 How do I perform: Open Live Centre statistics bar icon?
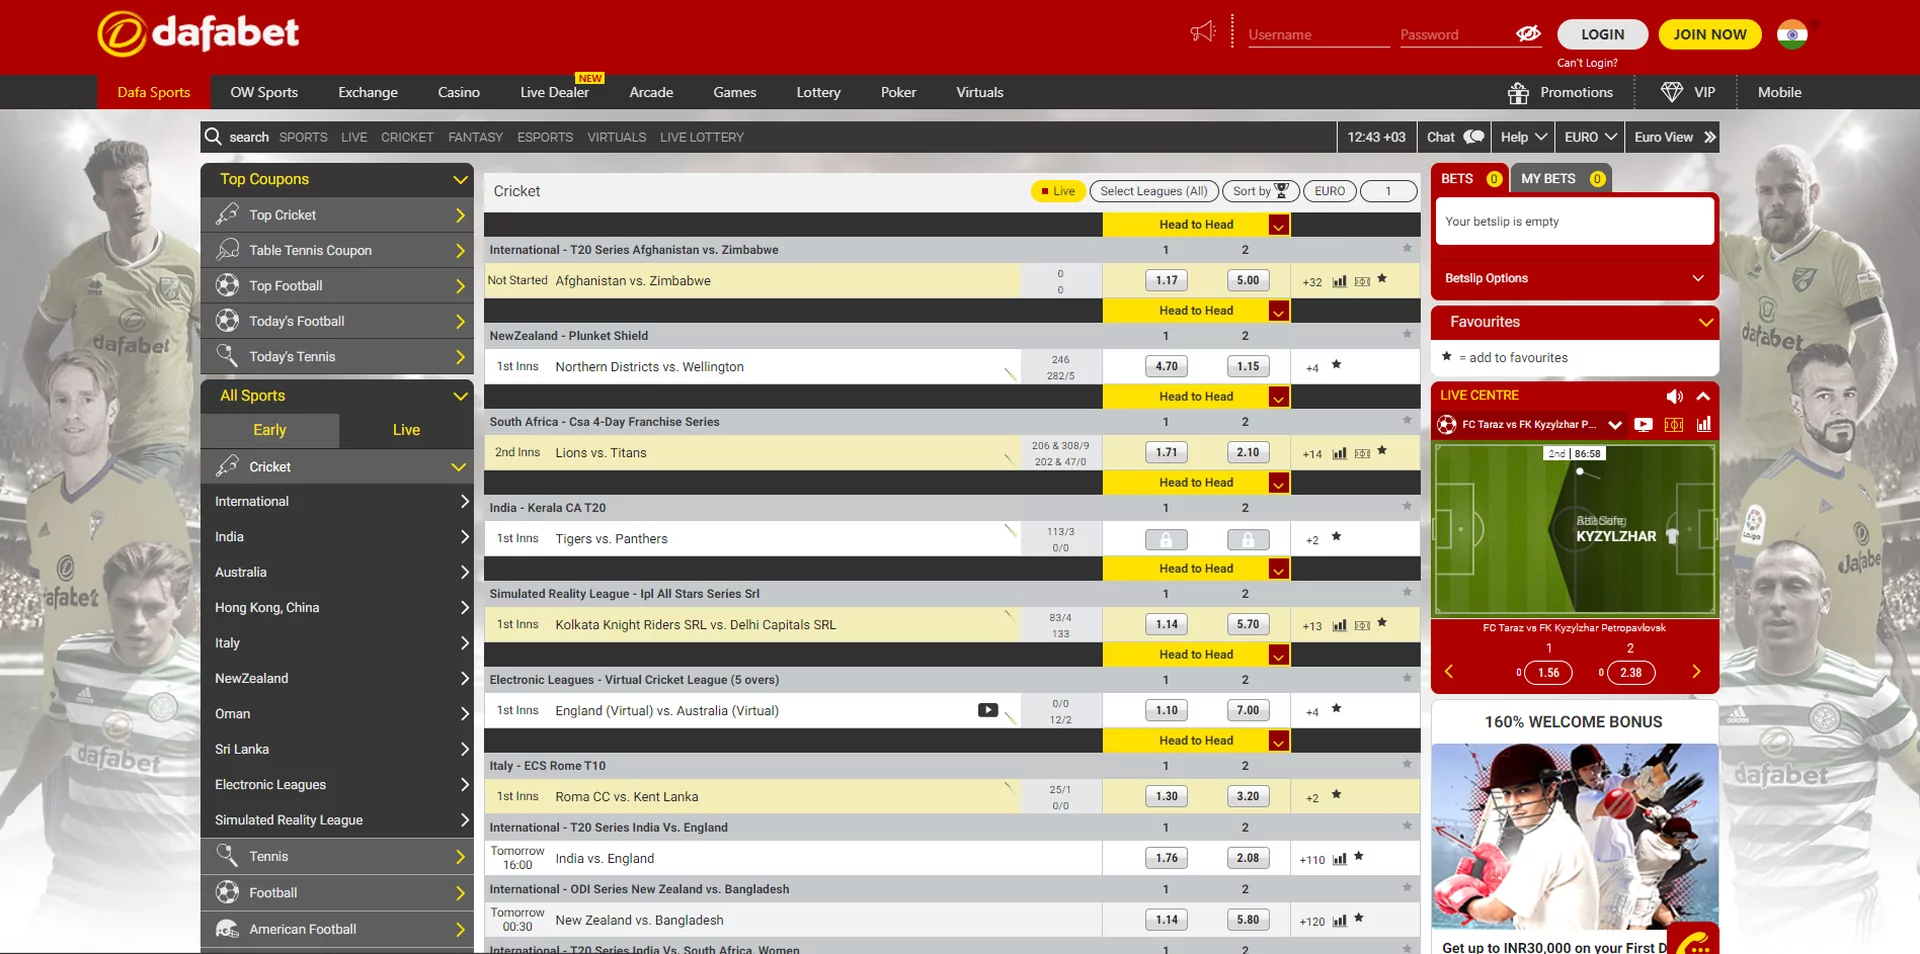click(x=1704, y=425)
